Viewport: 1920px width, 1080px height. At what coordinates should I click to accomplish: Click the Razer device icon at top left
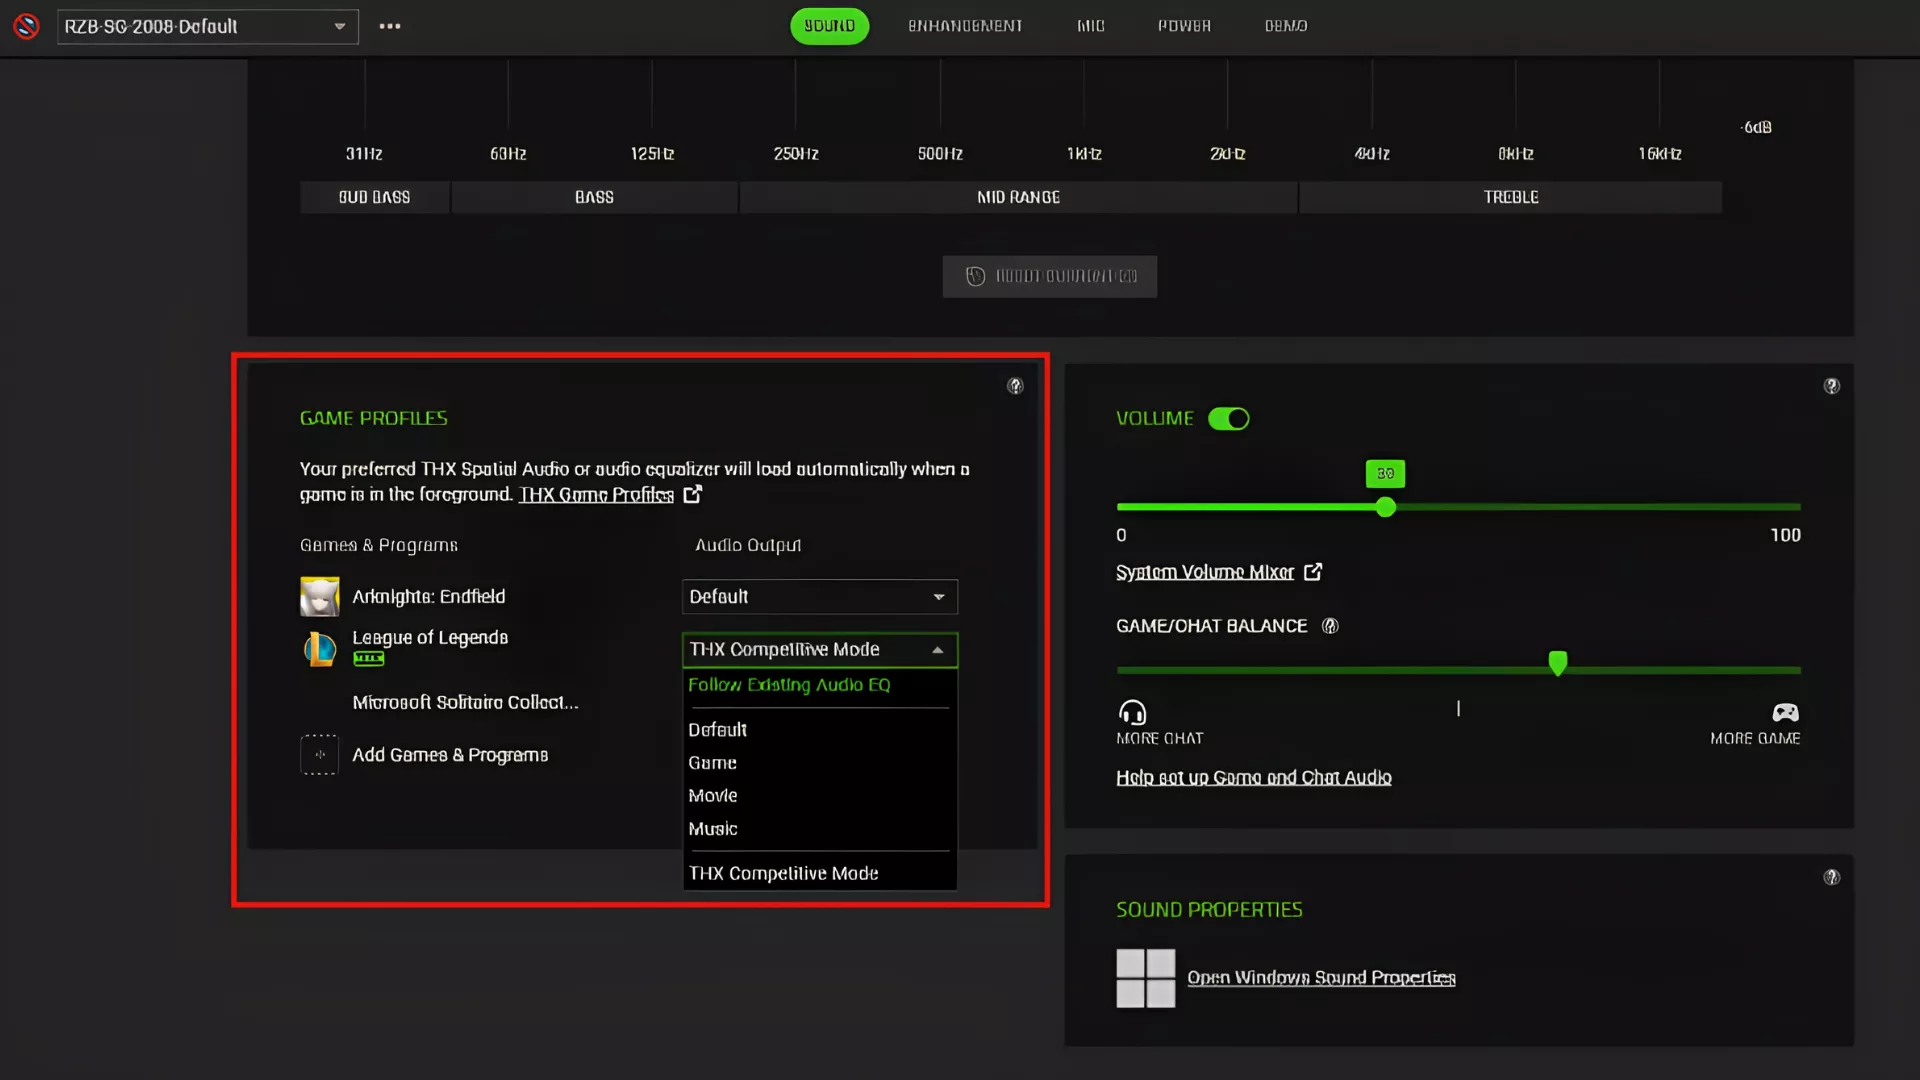pyautogui.click(x=27, y=26)
